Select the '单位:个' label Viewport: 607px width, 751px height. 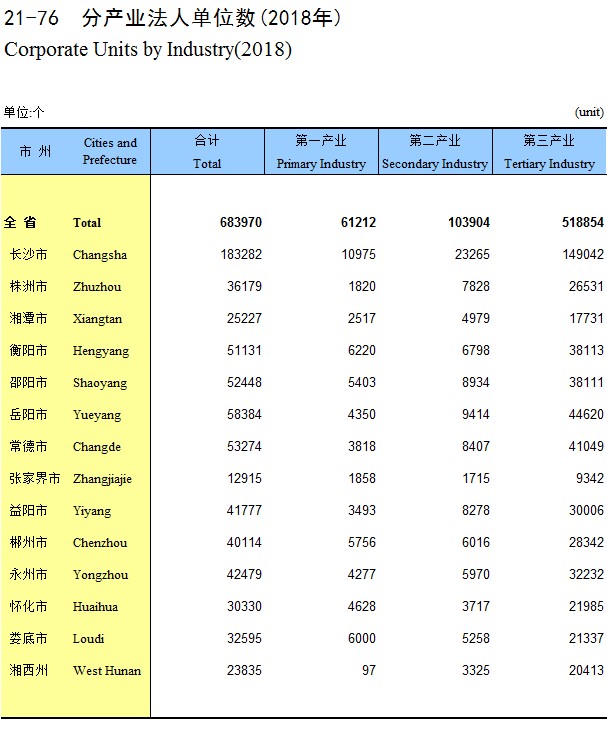click(24, 112)
